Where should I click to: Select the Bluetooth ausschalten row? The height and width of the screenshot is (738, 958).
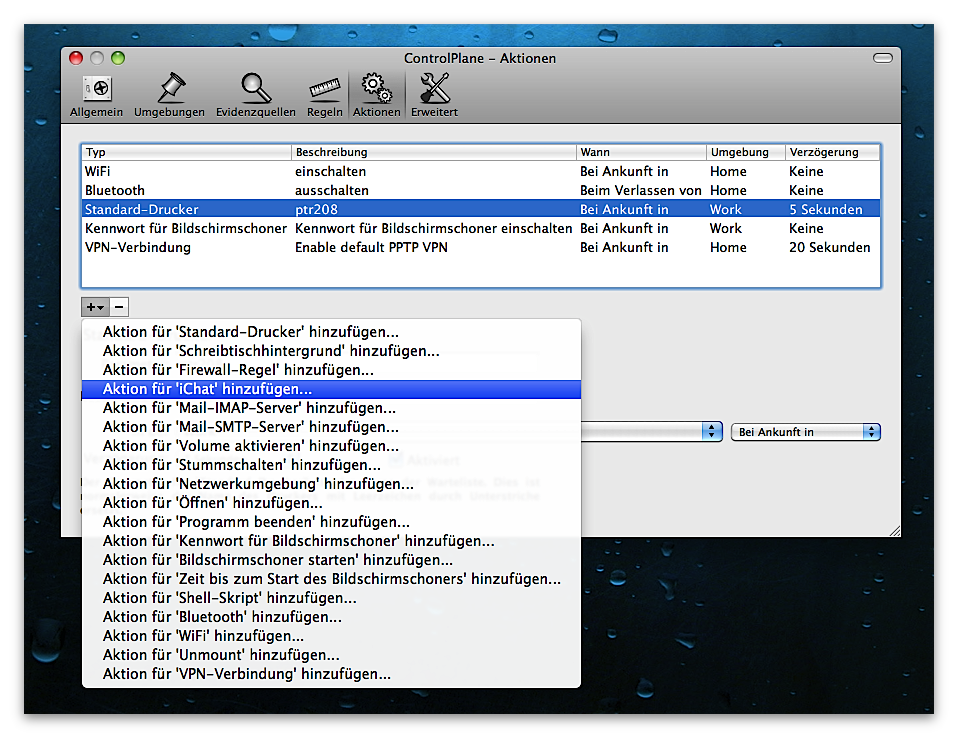pyautogui.click(x=481, y=190)
